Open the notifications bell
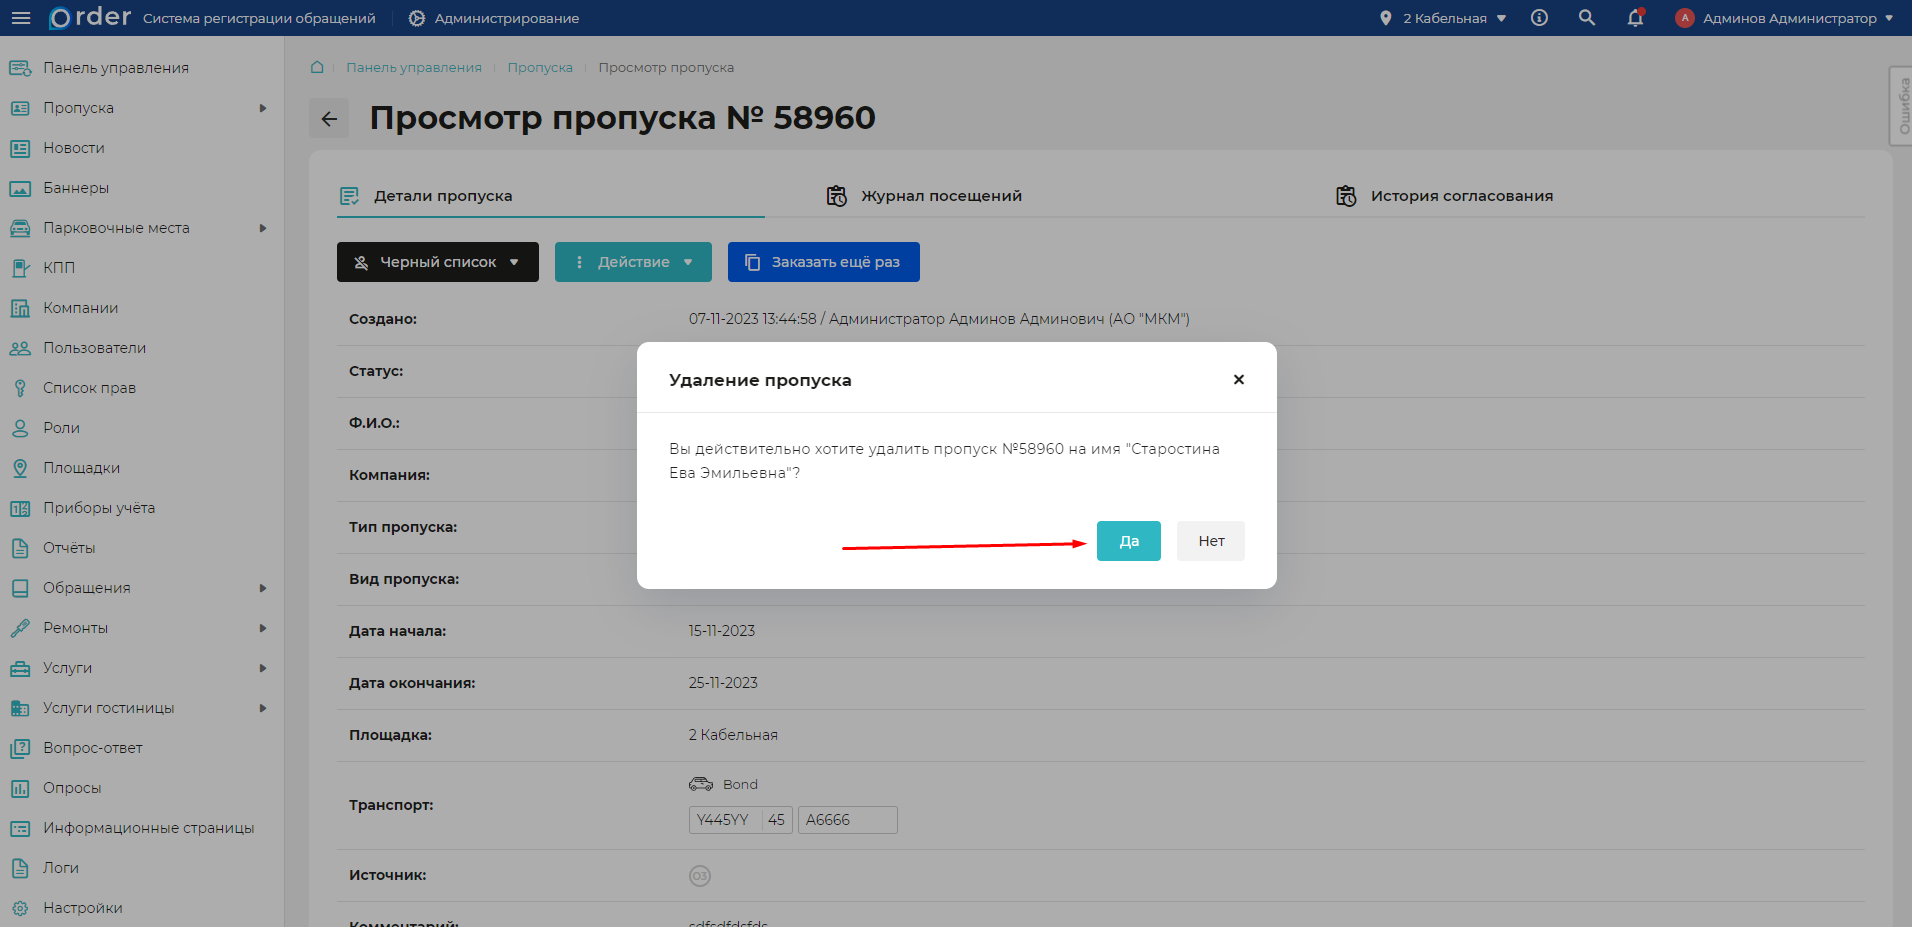 pos(1635,18)
